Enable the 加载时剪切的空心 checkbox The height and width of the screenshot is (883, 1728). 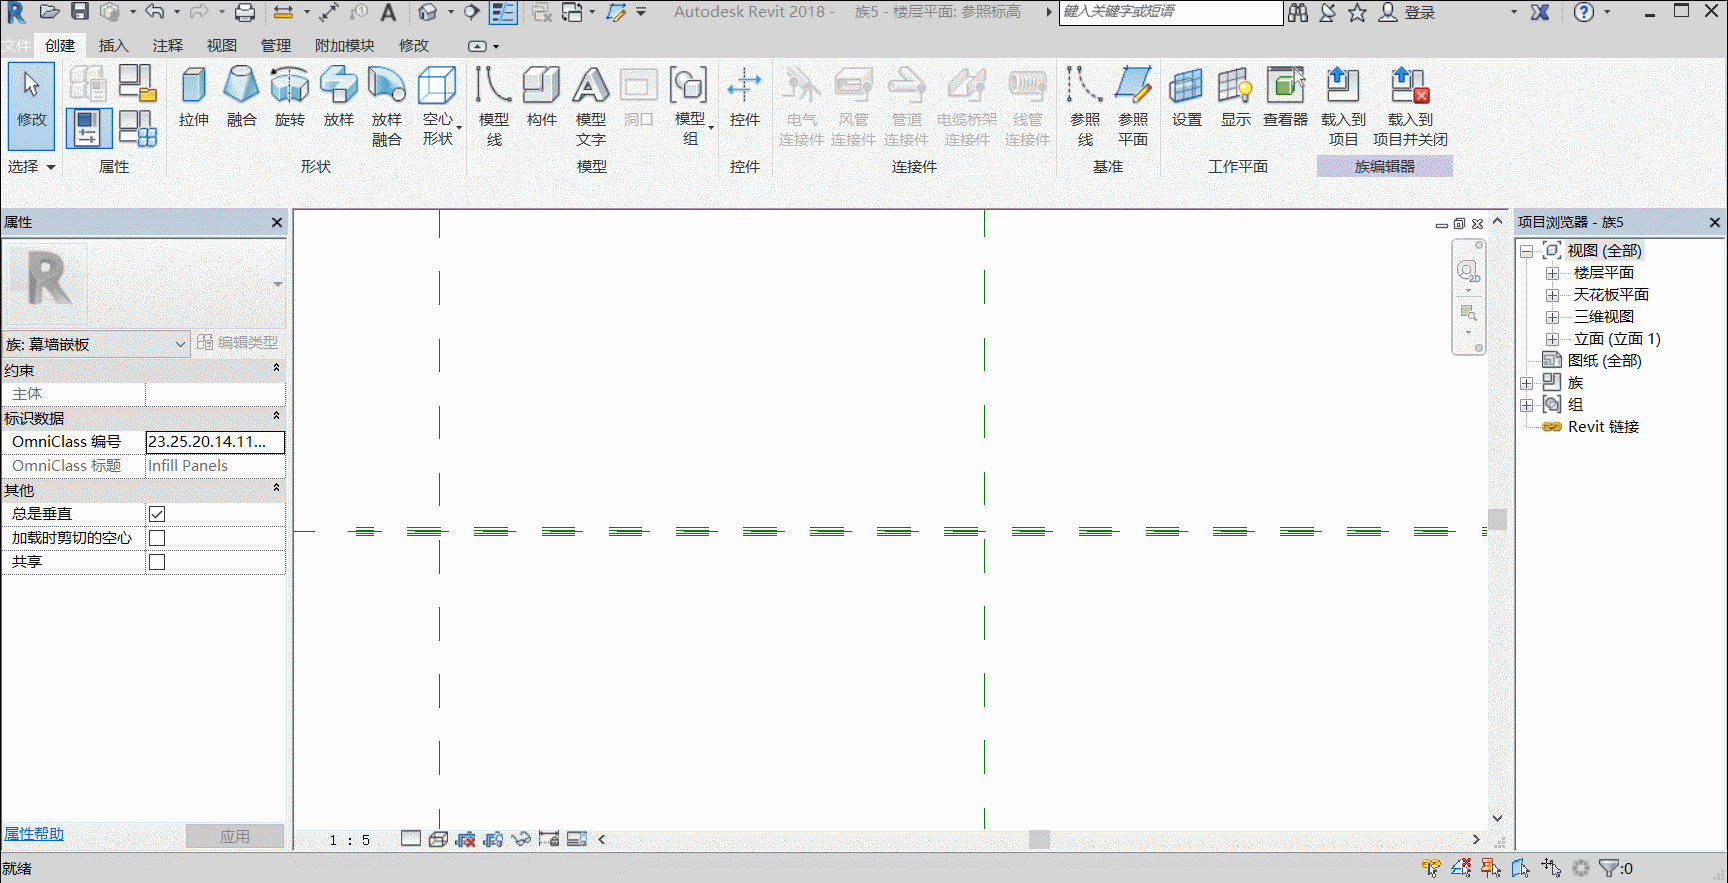pyautogui.click(x=157, y=538)
